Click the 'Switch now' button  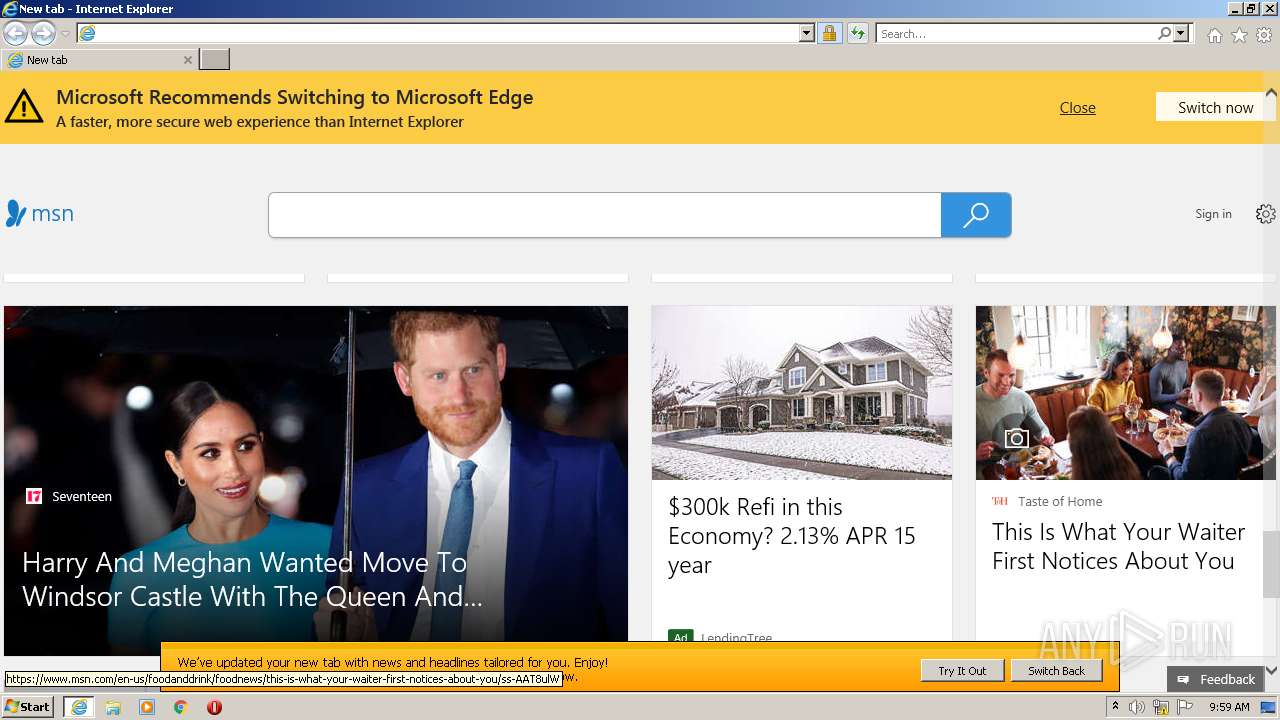(x=1215, y=107)
